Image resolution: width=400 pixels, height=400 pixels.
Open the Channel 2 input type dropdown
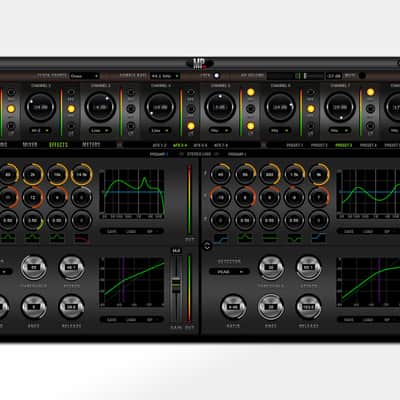click(41, 130)
